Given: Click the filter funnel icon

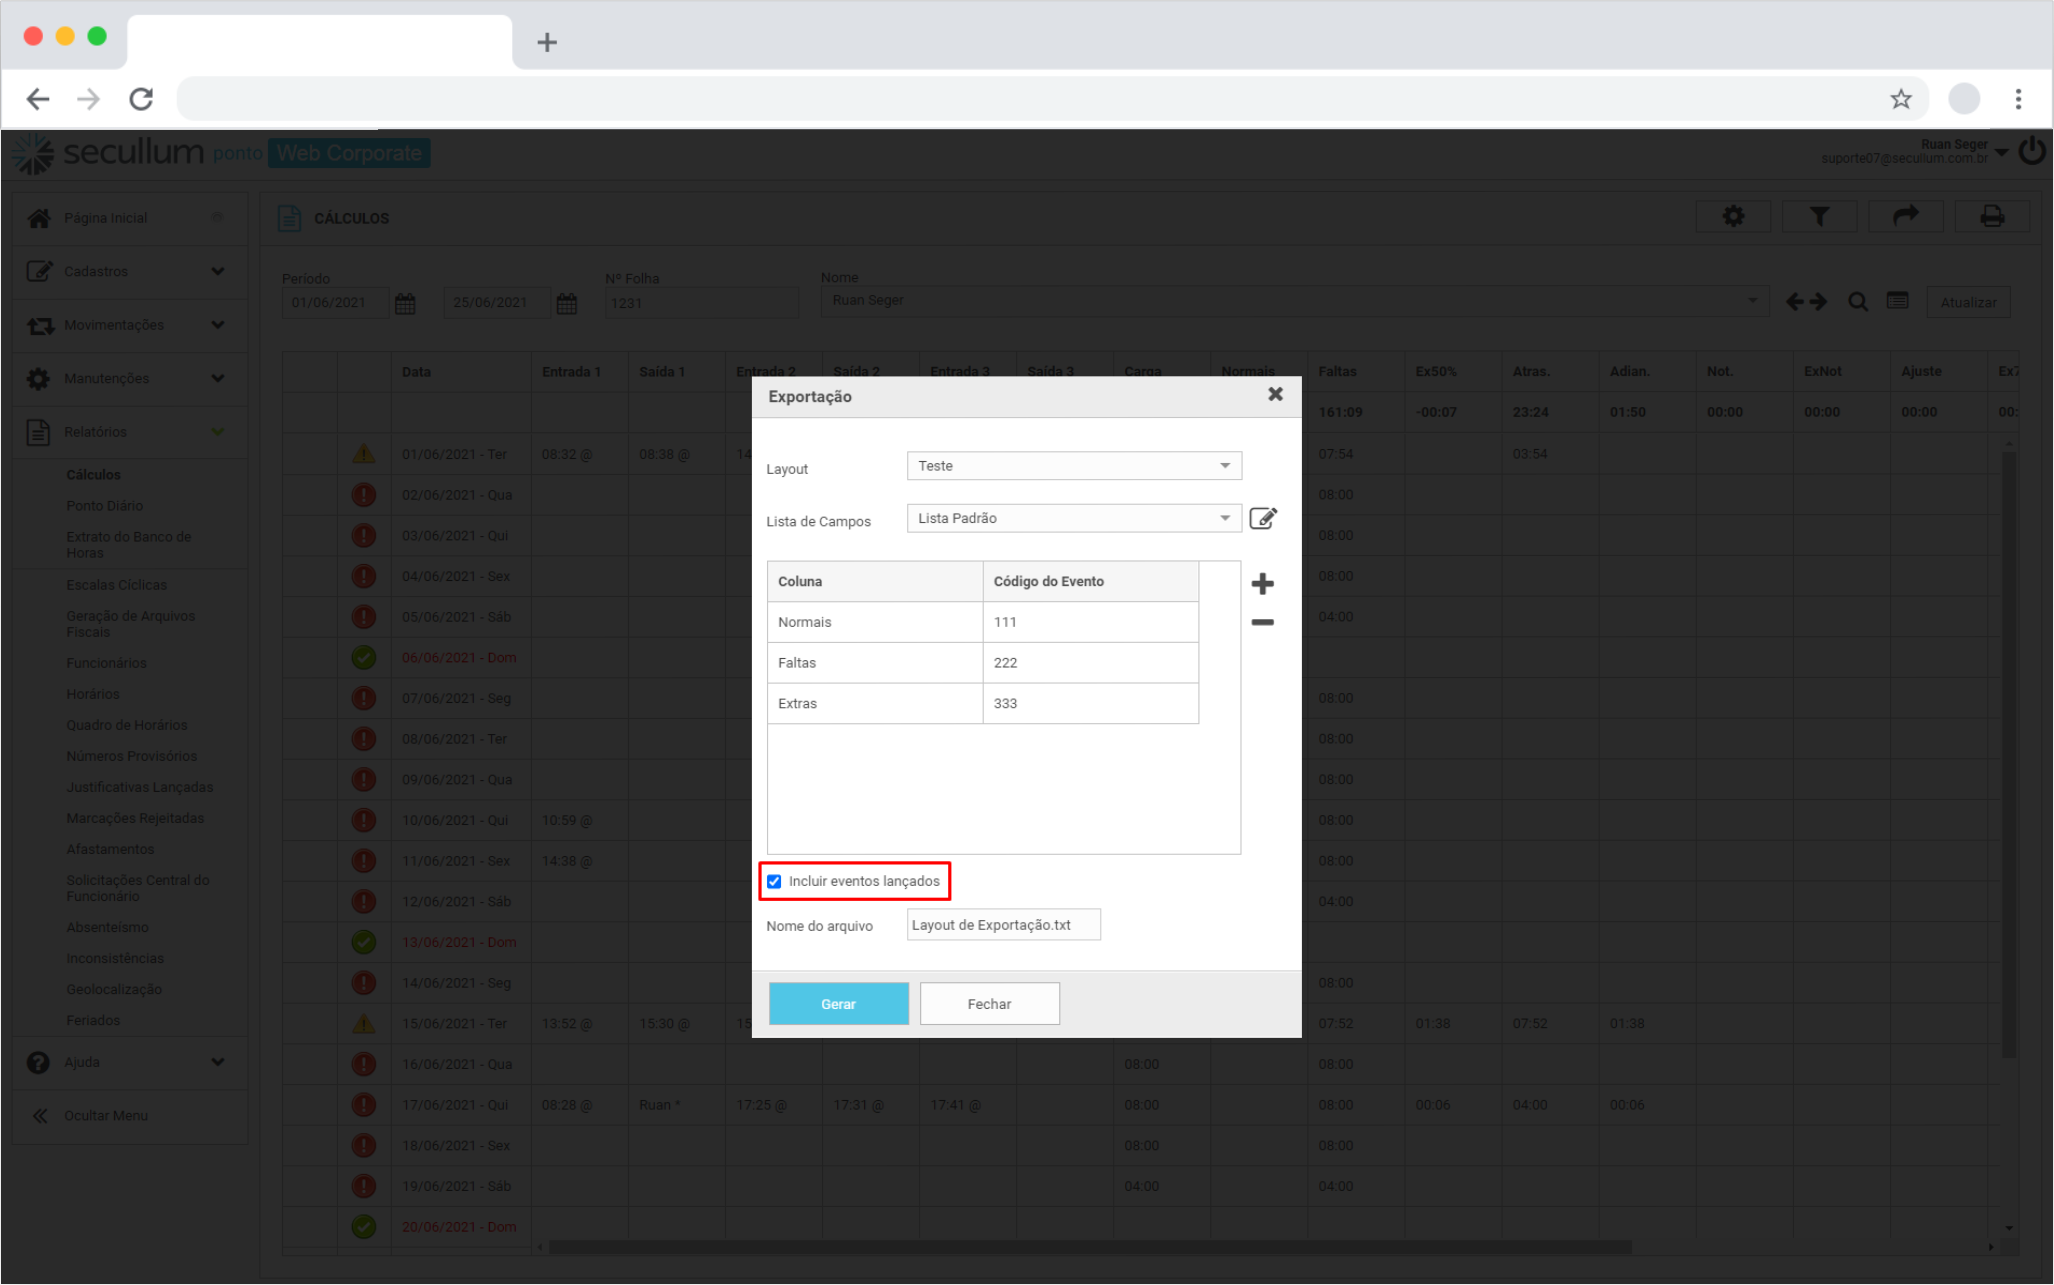Looking at the screenshot, I should (x=1819, y=216).
